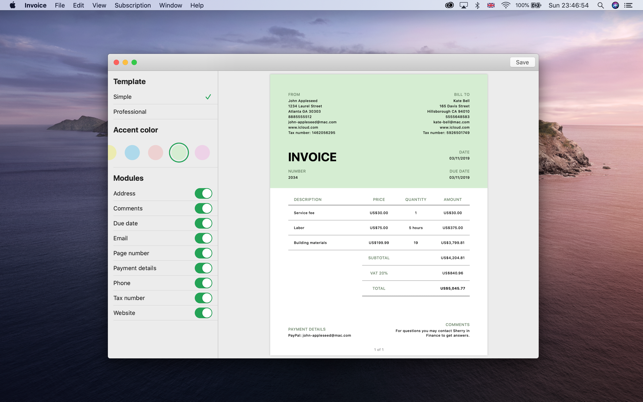Click the DESCRIPTION column header
Screen dimensions: 643x402
point(308,199)
